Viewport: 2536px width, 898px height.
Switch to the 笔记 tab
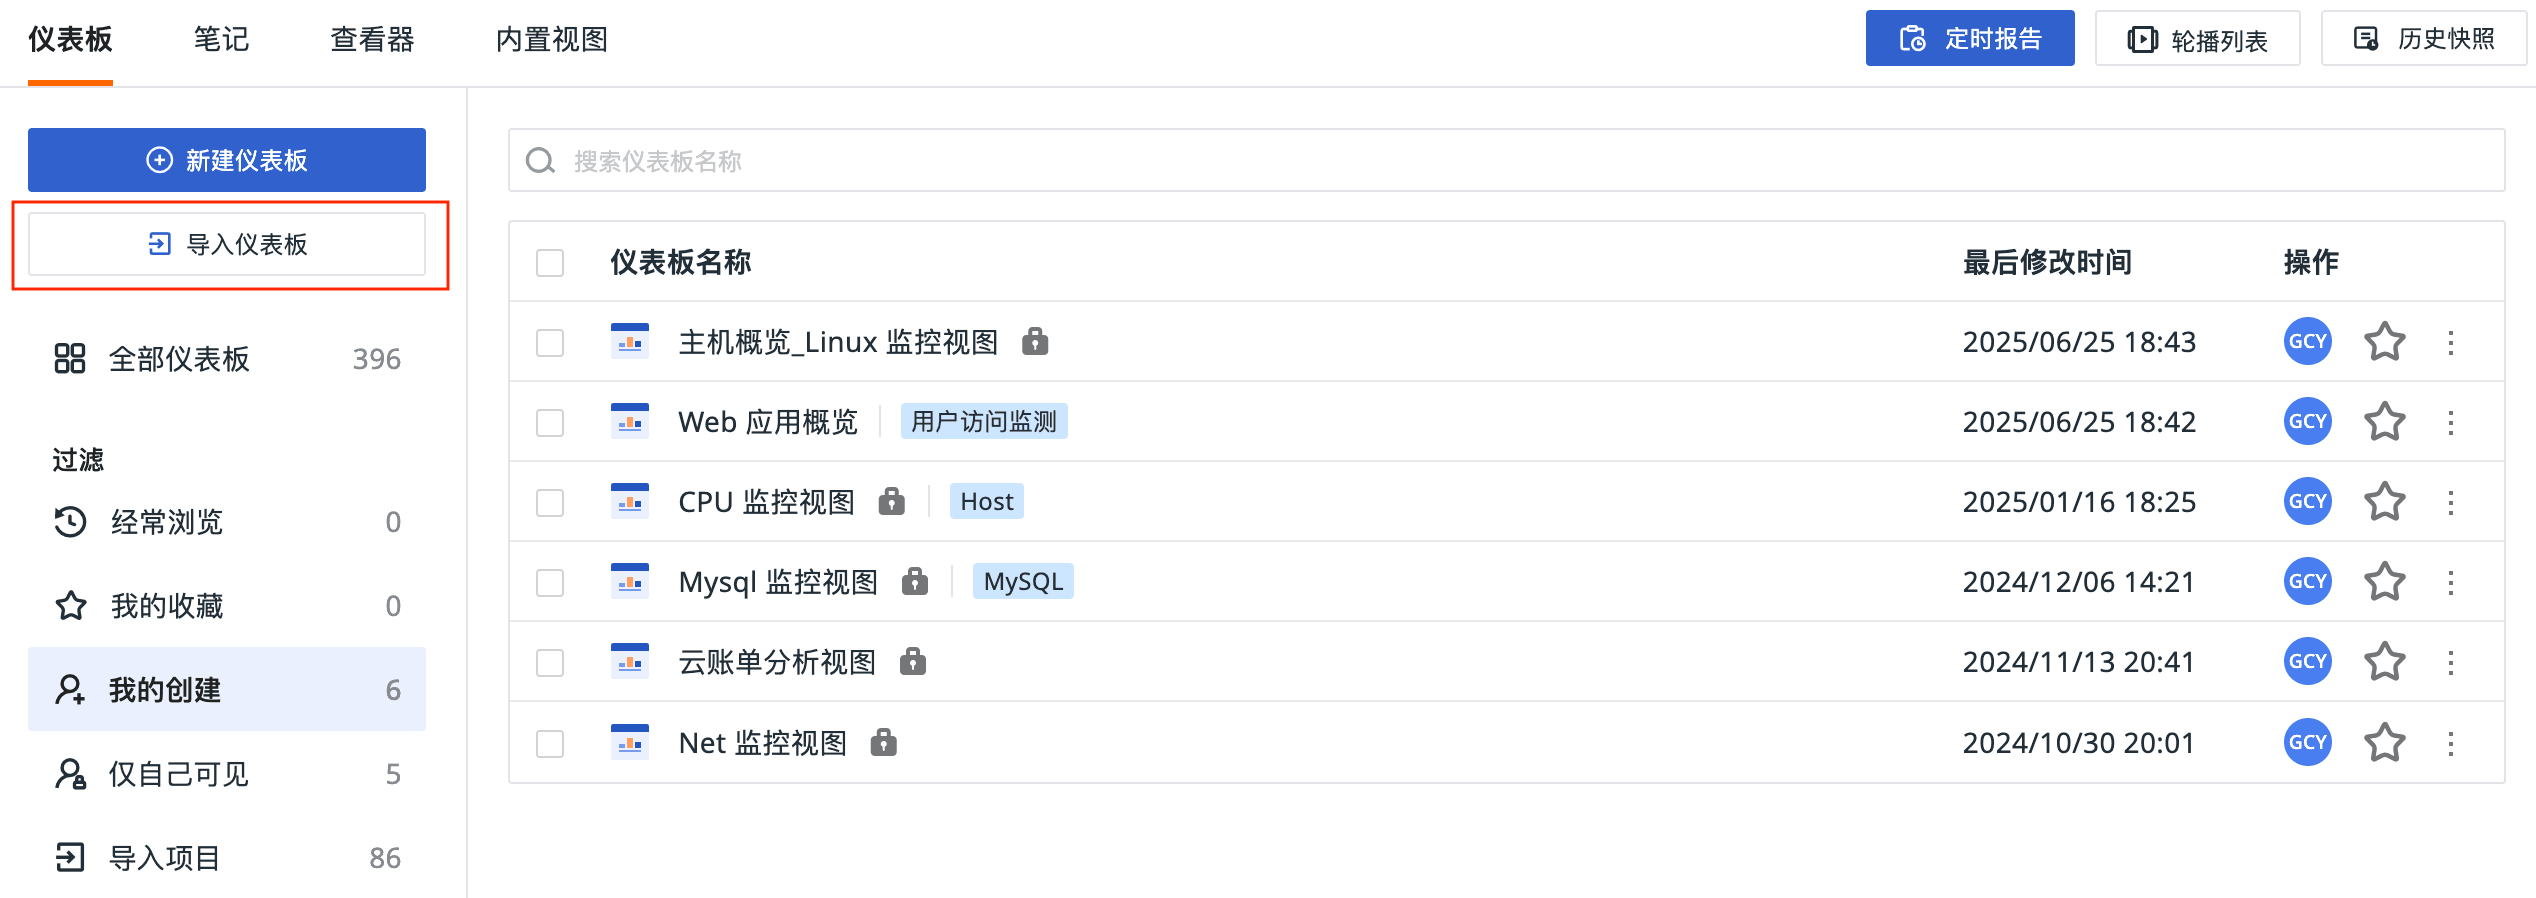coord(221,39)
